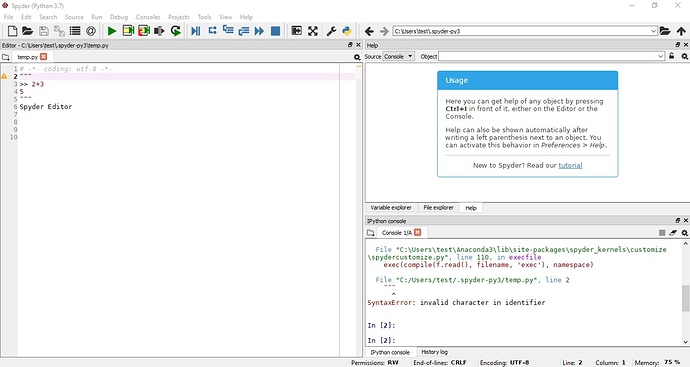Image resolution: width=690 pixels, height=367 pixels.
Task: Save the current file using the disk icon
Action: (44, 31)
